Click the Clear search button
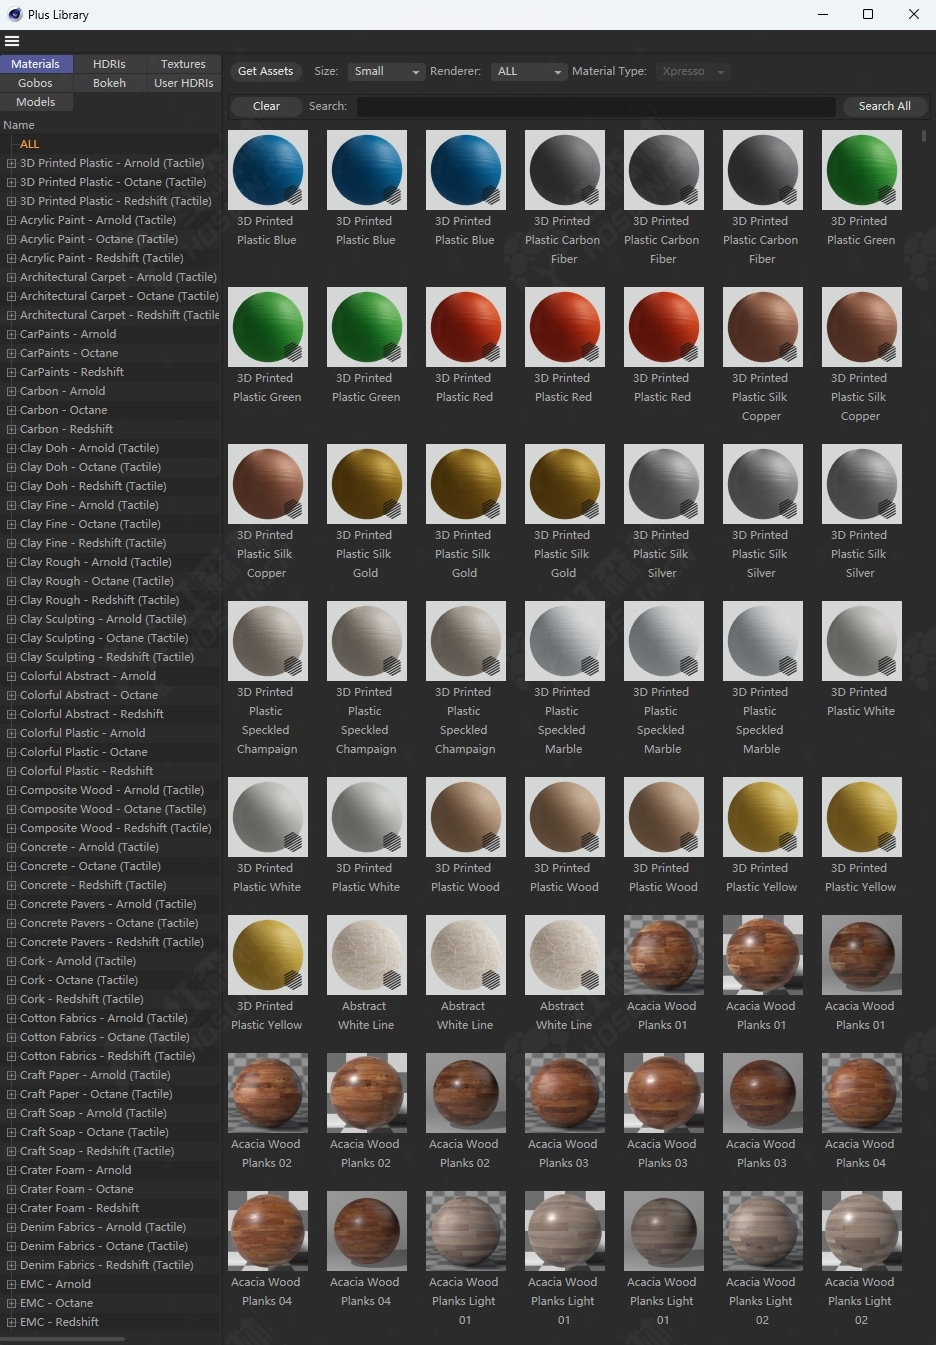The width and height of the screenshot is (936, 1345). pyautogui.click(x=266, y=106)
